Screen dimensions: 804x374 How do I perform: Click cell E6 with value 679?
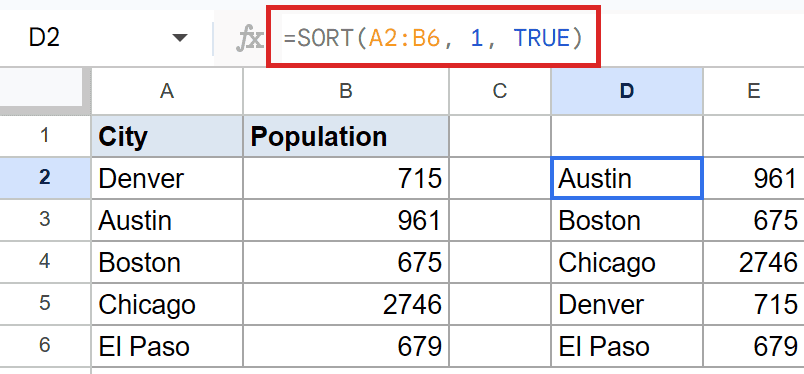(753, 346)
